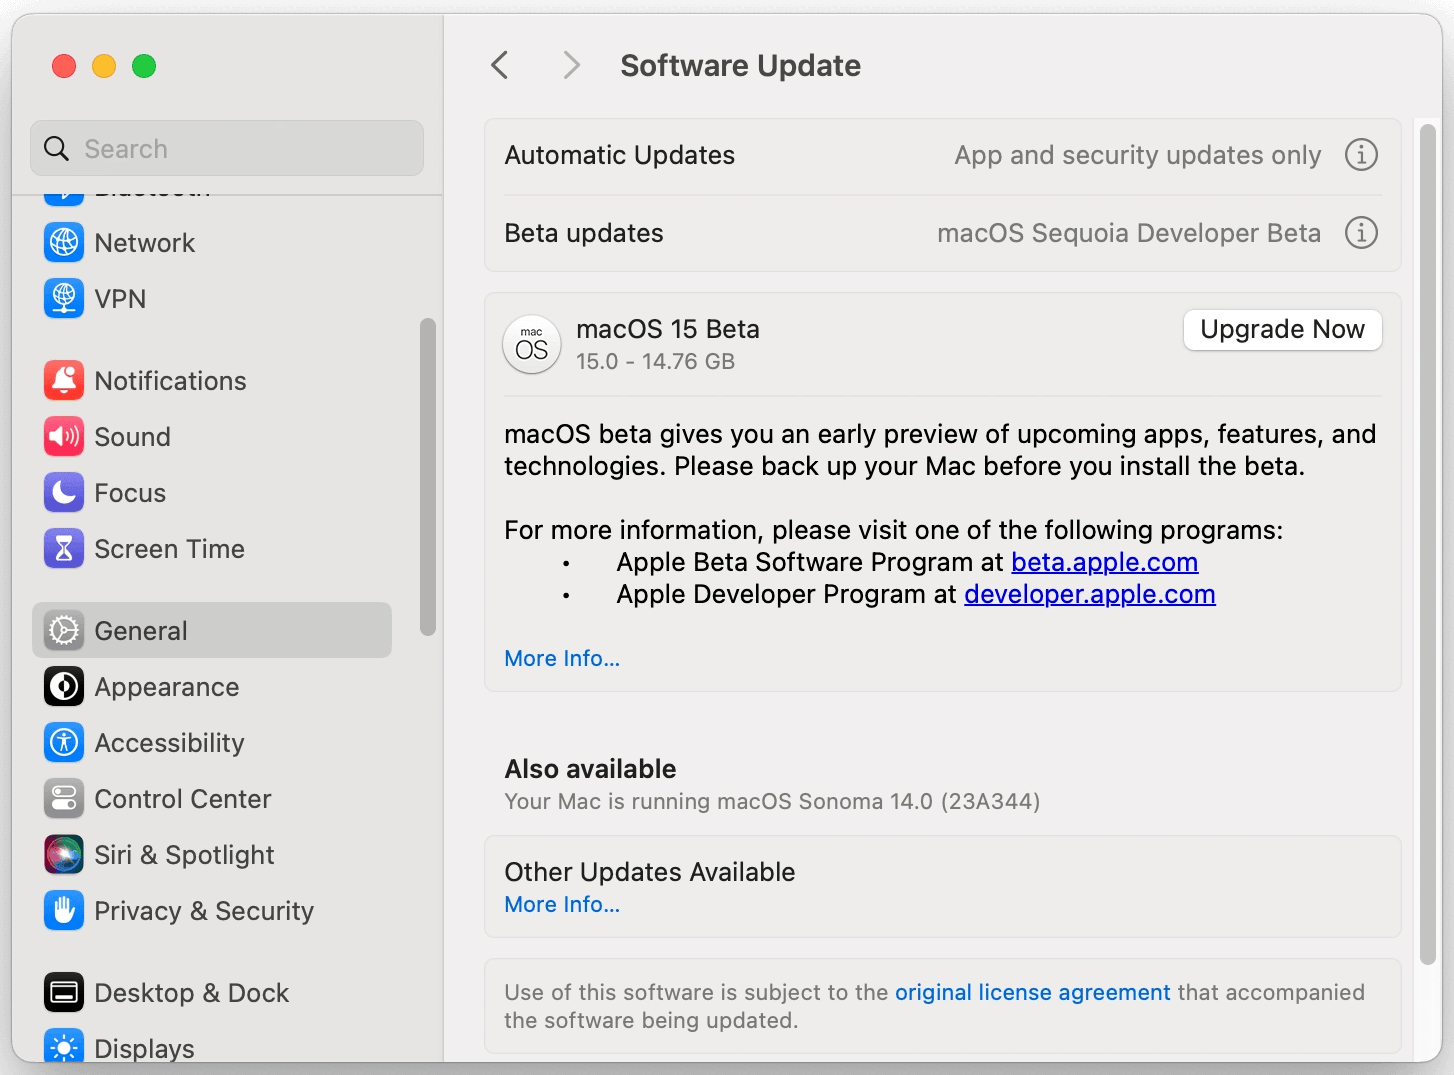
Task: Open info for Automatic Updates
Action: pos(1361,155)
